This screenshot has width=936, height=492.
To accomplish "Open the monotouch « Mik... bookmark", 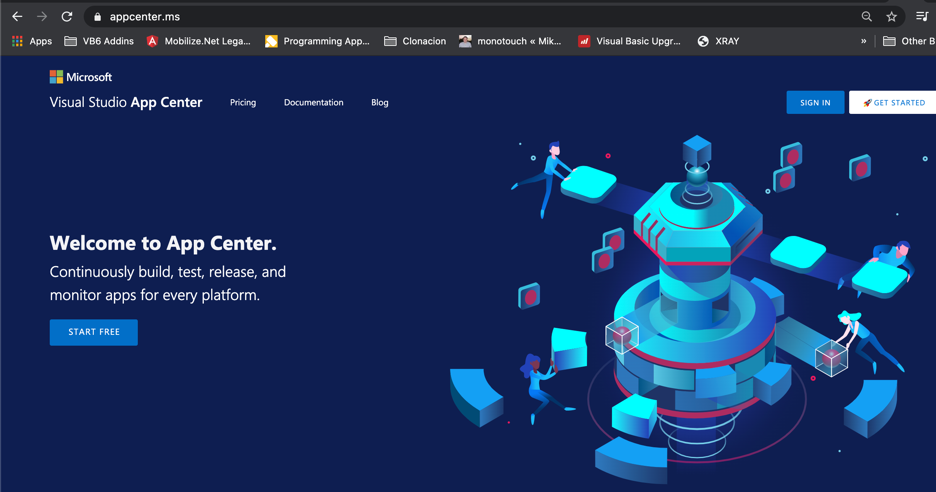I will 510,41.
